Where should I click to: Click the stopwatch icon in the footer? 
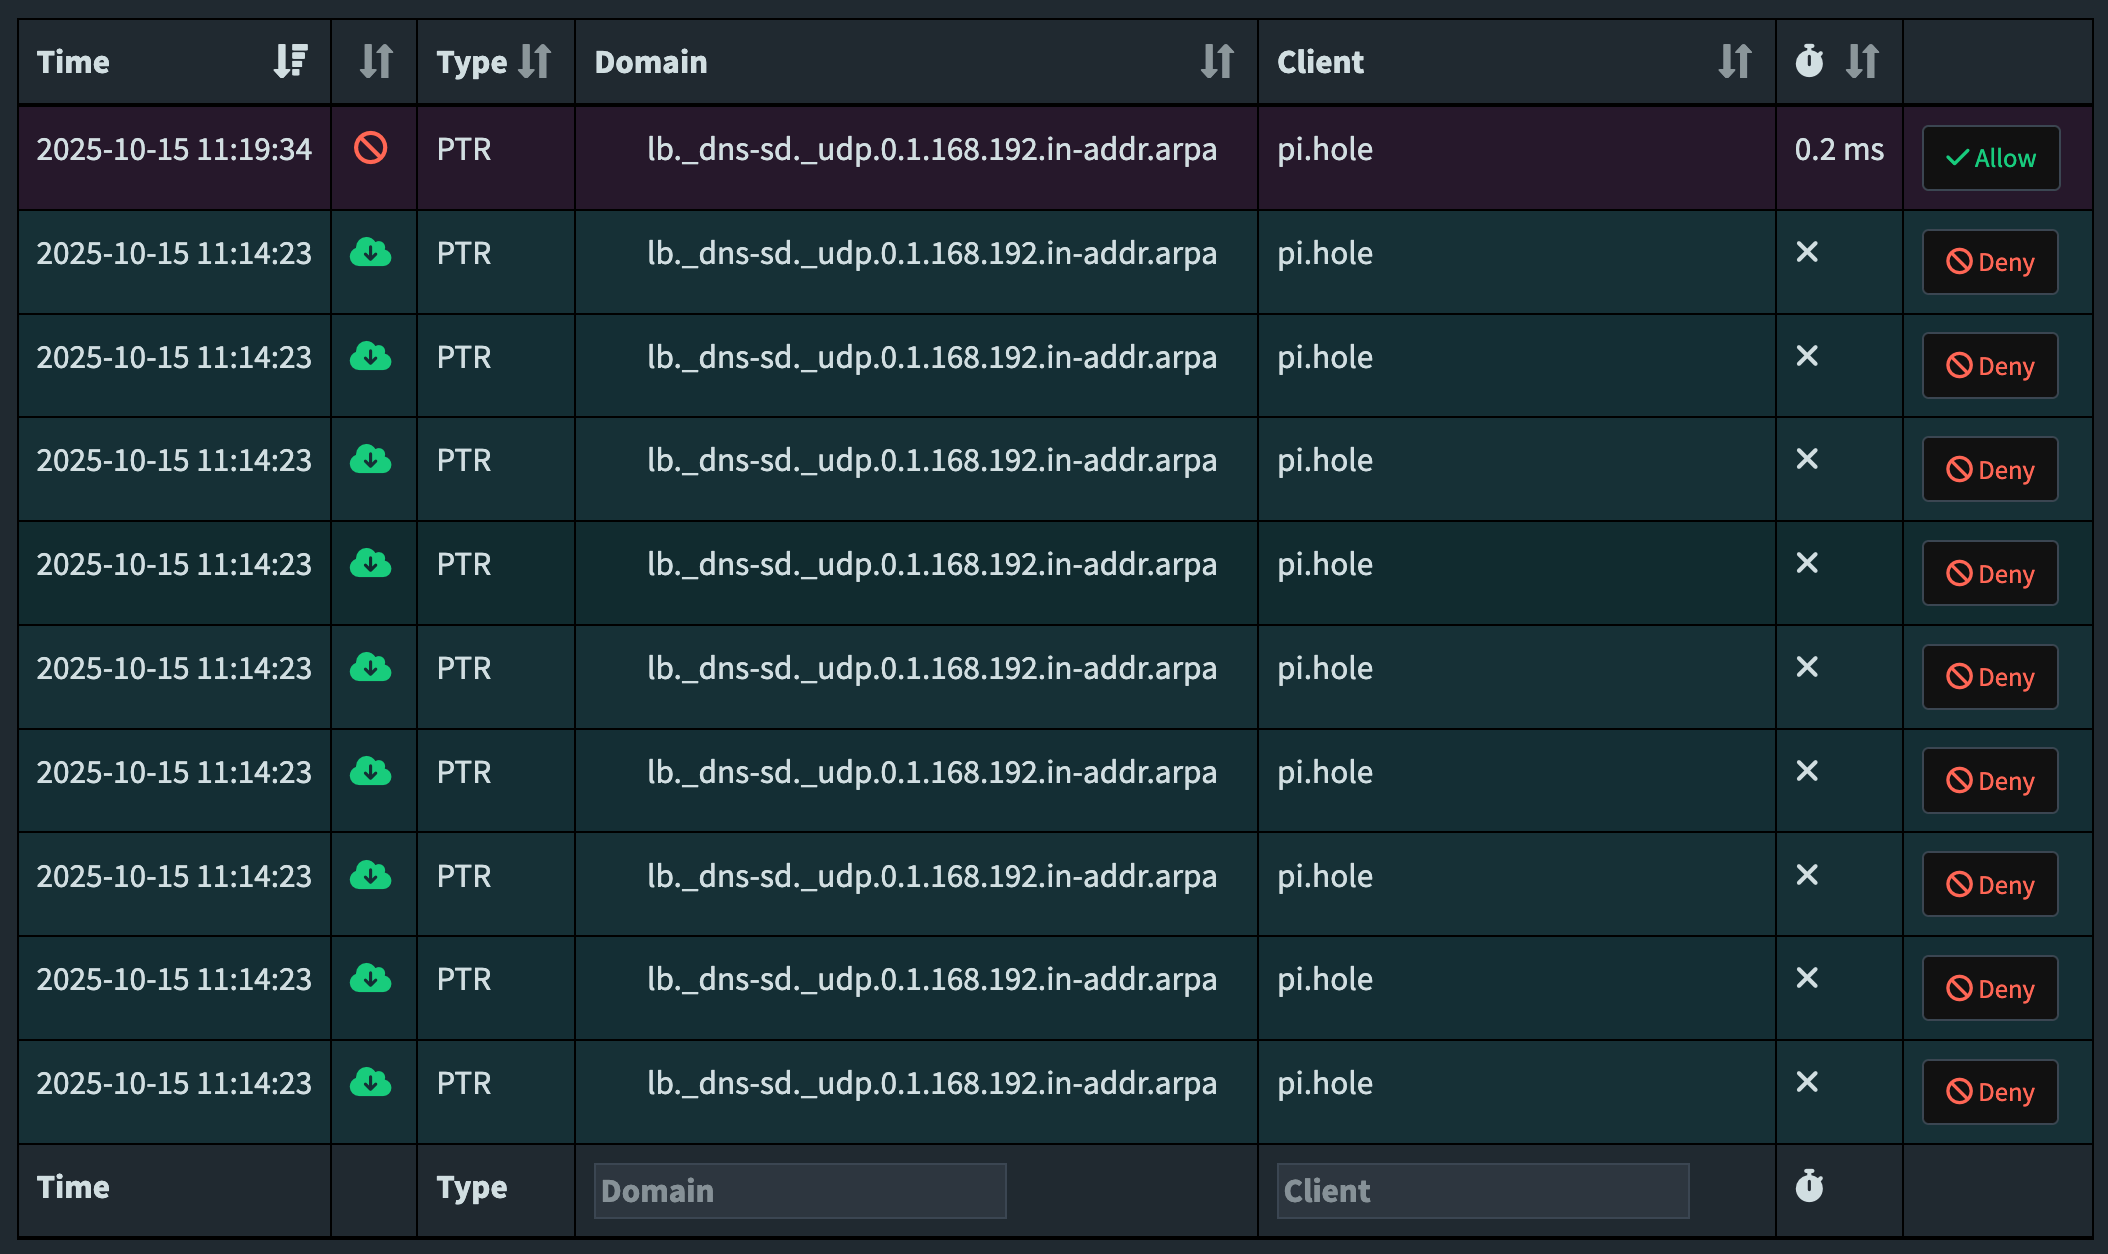1809,1187
